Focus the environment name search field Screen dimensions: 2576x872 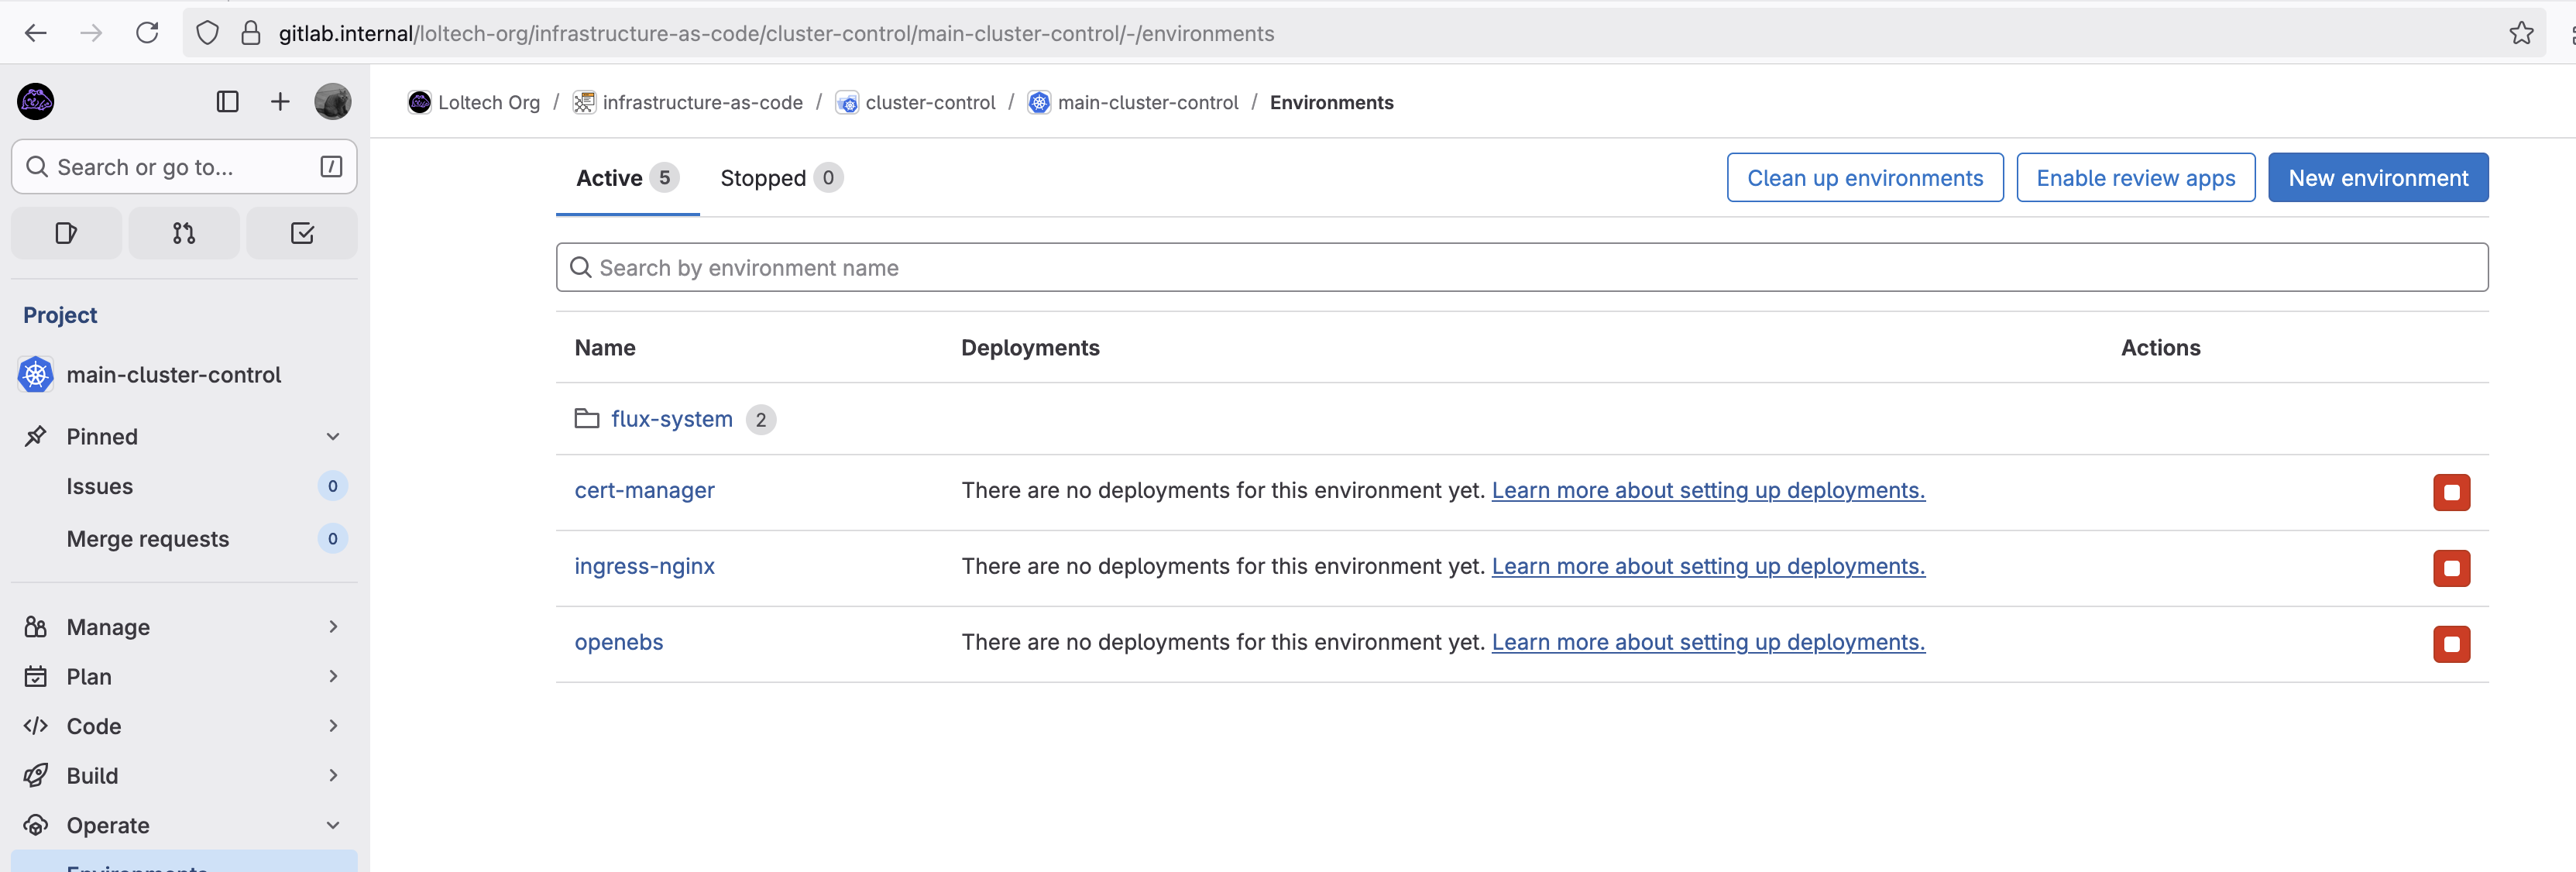click(1520, 268)
